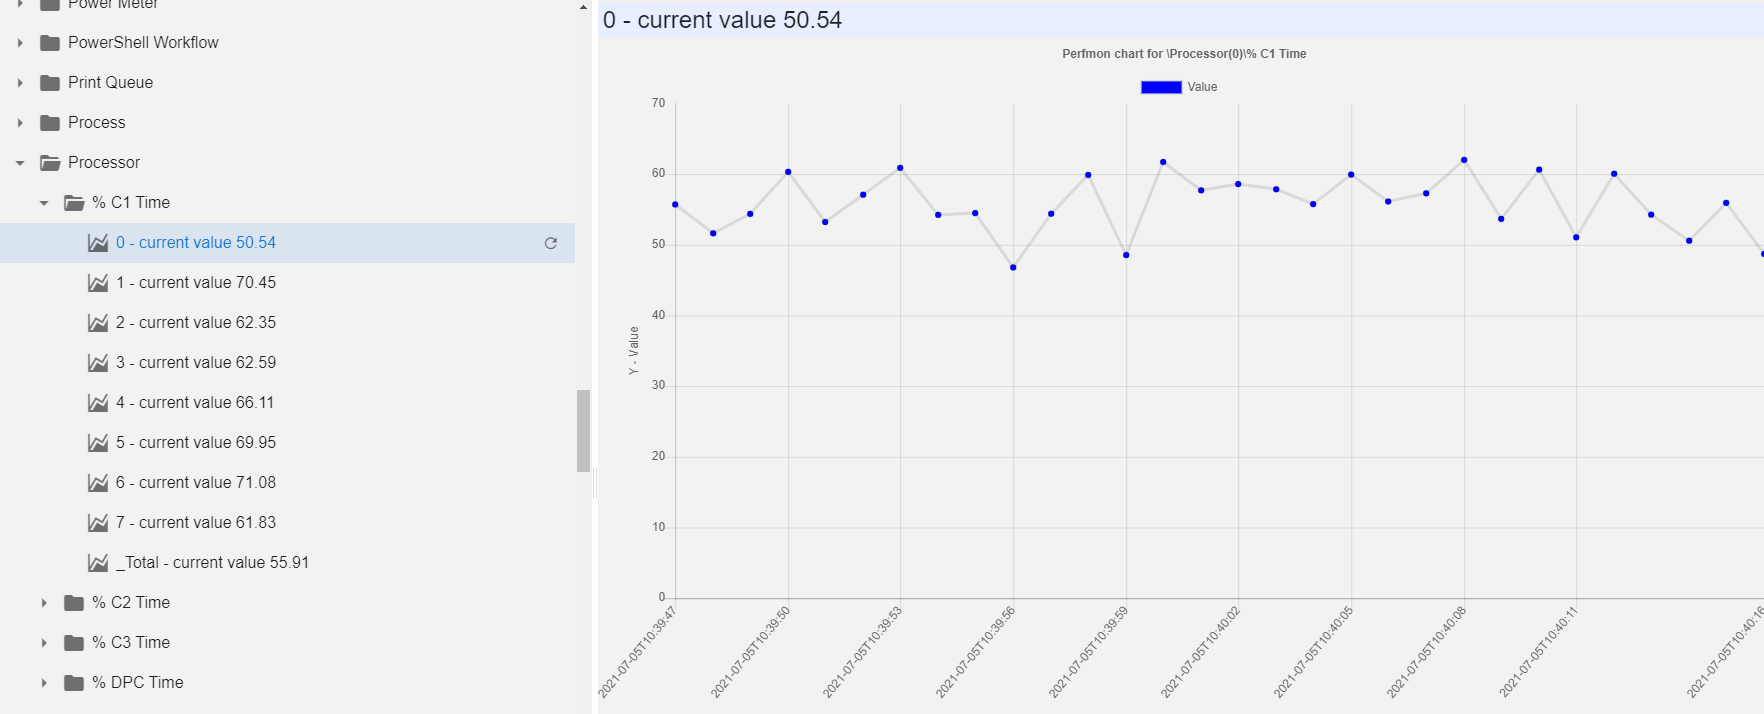The height and width of the screenshot is (714, 1764).
Task: Click the chart icon beside counter 3
Action: pos(98,363)
